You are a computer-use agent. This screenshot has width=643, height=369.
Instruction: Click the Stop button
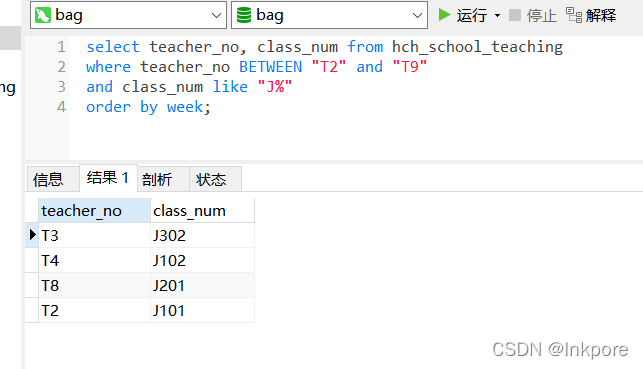[533, 16]
